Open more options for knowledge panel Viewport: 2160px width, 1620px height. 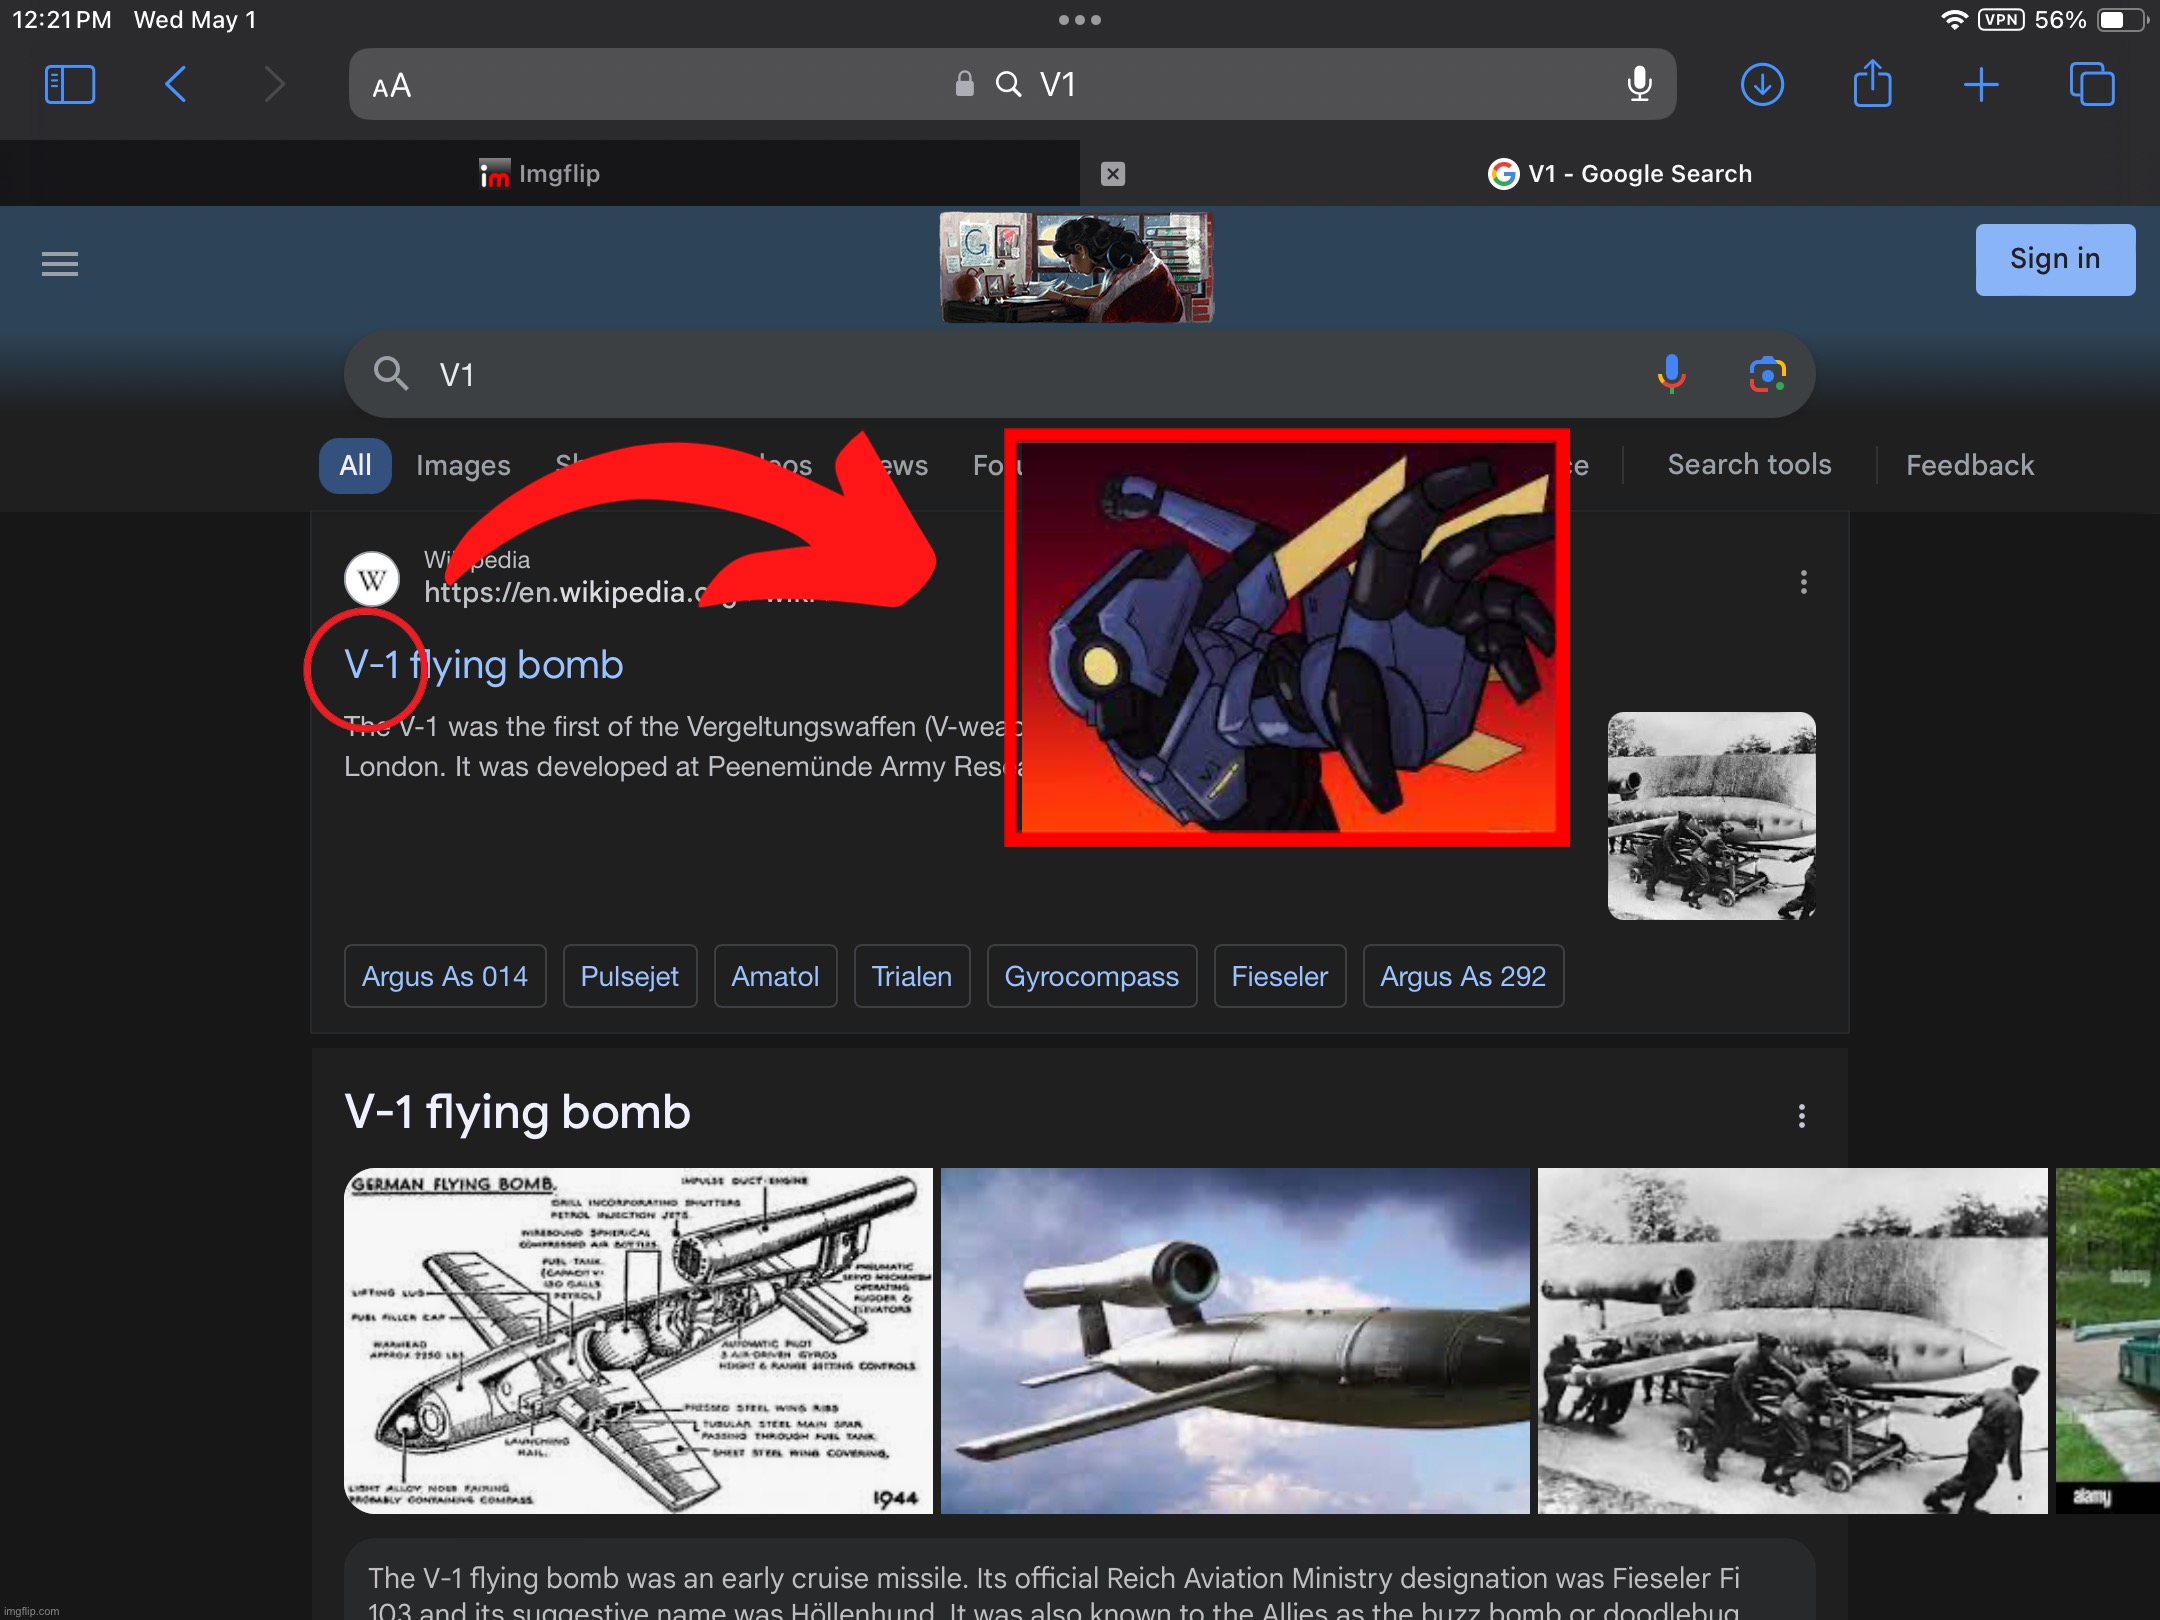coord(1802,1116)
